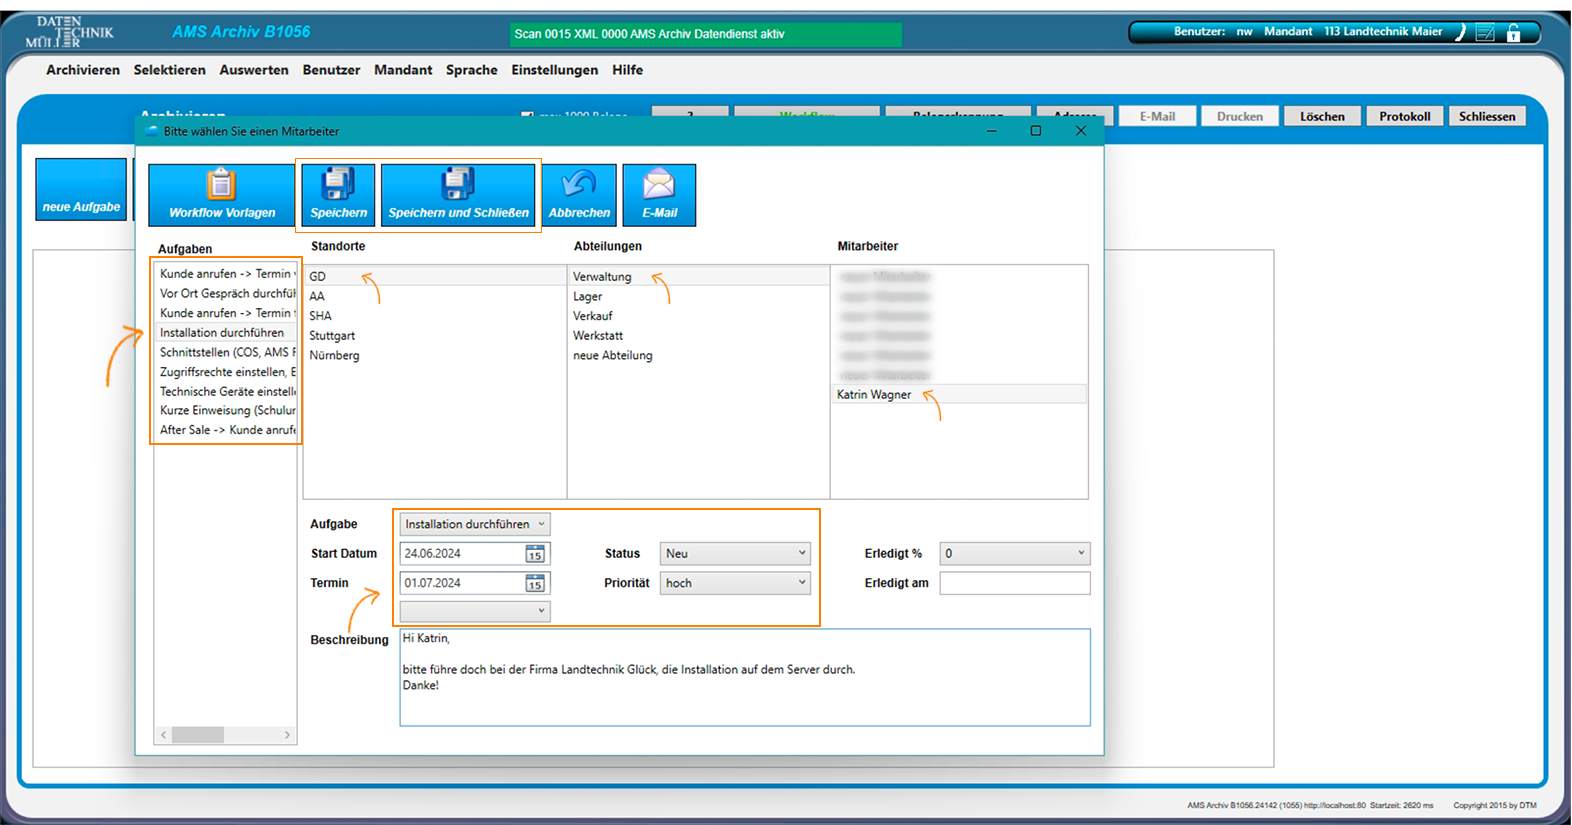Screen dimensions: 1572x825
Task: Expand the Status dropdown showing Neu
Action: 735,554
